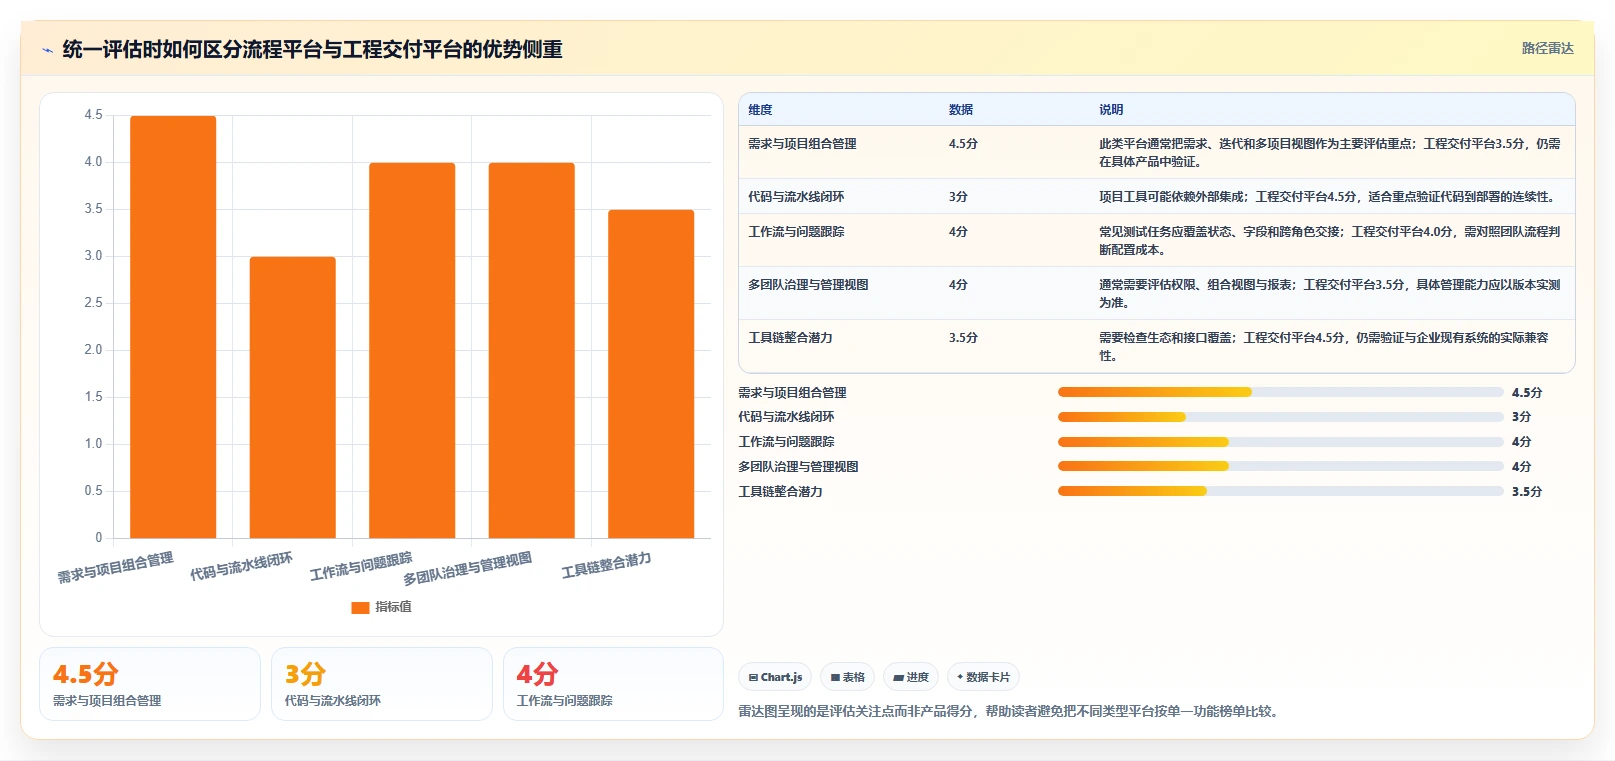This screenshot has height=761, width=1615.
Task: Open the 4分 工作流与问题跟踪 data card
Action: point(613,684)
